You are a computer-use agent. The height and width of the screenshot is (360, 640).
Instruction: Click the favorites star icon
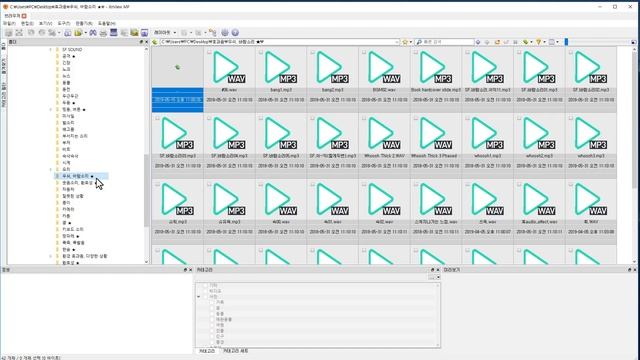coord(405,42)
